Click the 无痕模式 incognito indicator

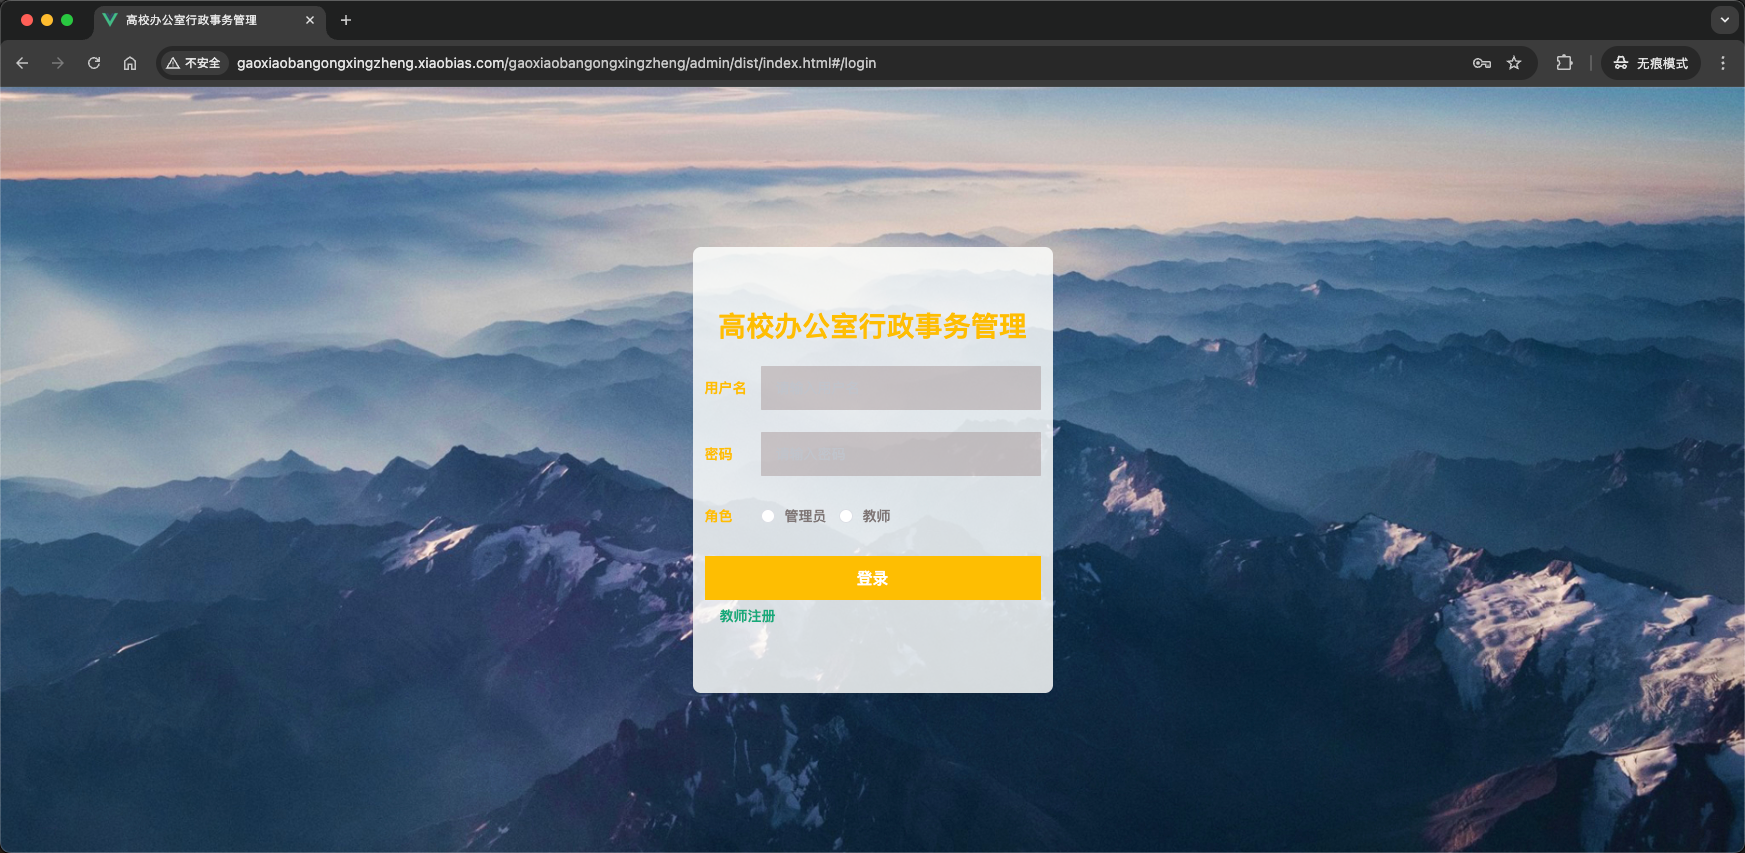pos(1651,63)
